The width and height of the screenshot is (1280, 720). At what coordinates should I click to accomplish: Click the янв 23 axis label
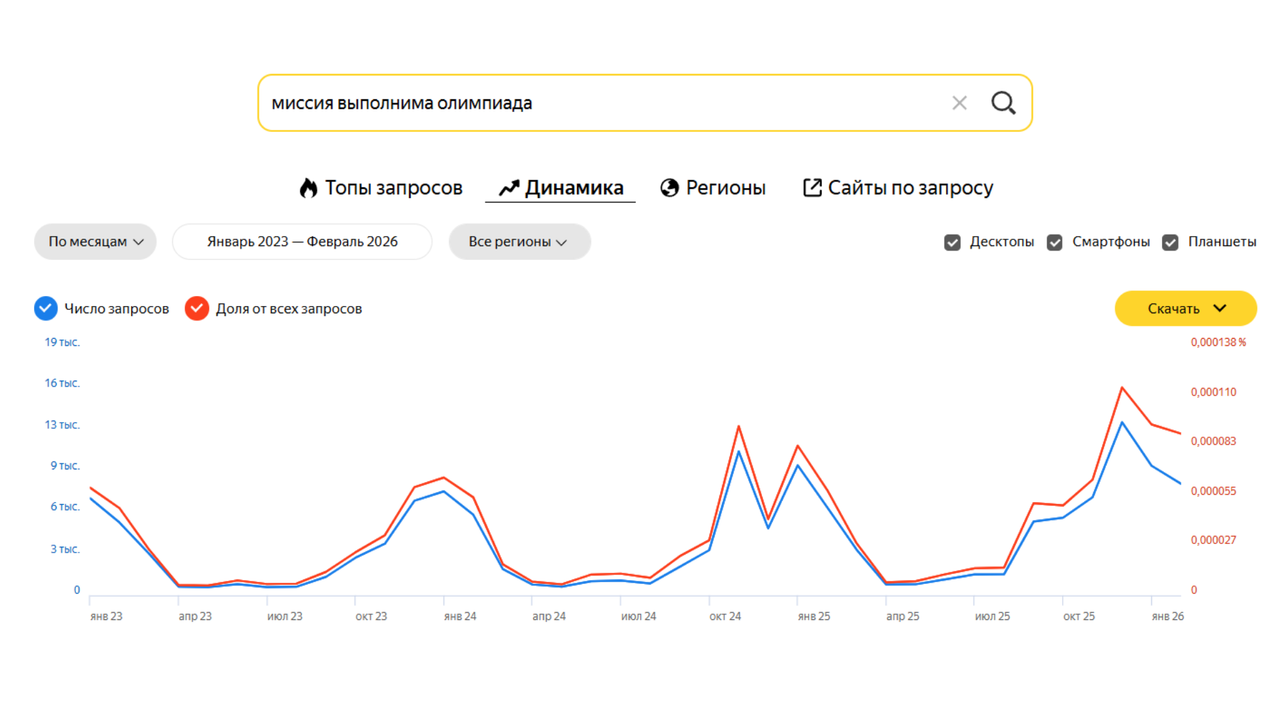pos(106,617)
